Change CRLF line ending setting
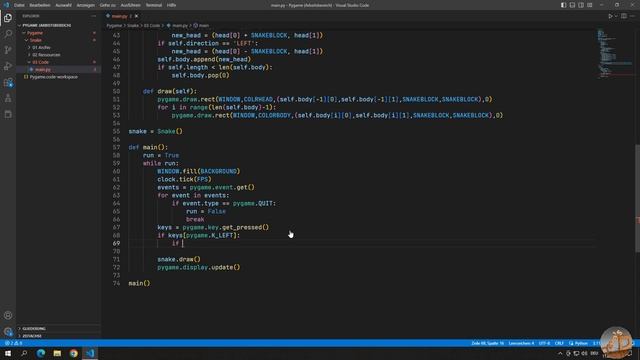 pyautogui.click(x=559, y=343)
